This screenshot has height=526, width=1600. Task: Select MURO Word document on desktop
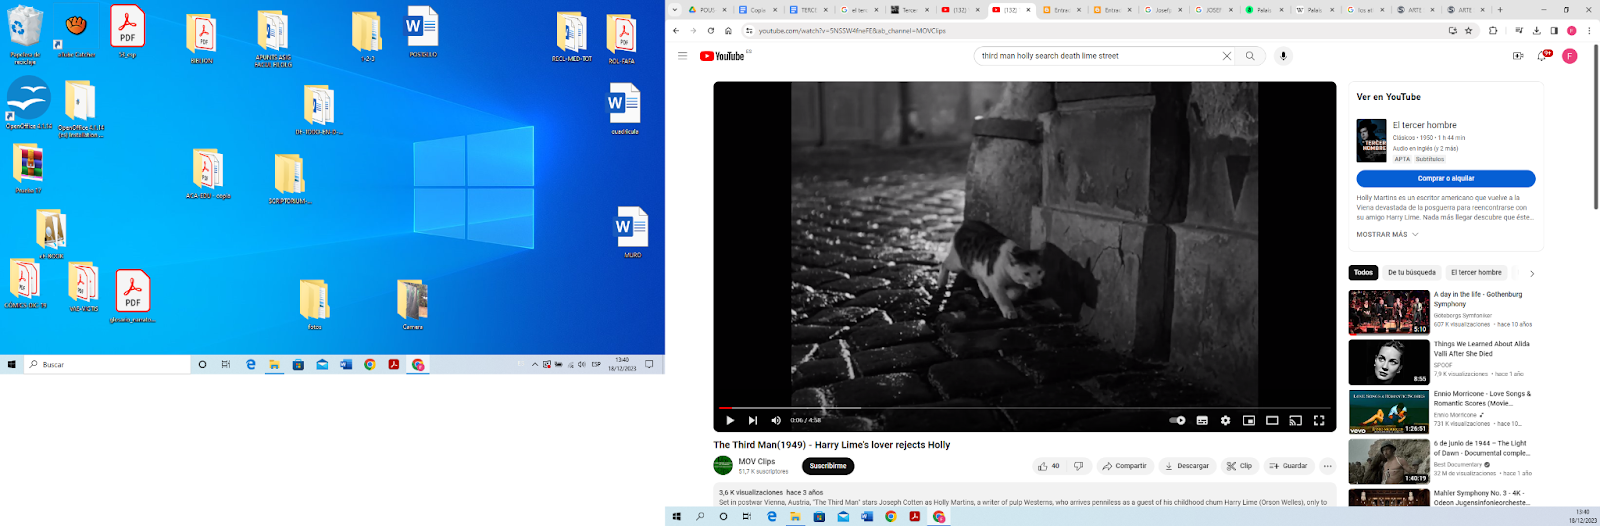(632, 232)
